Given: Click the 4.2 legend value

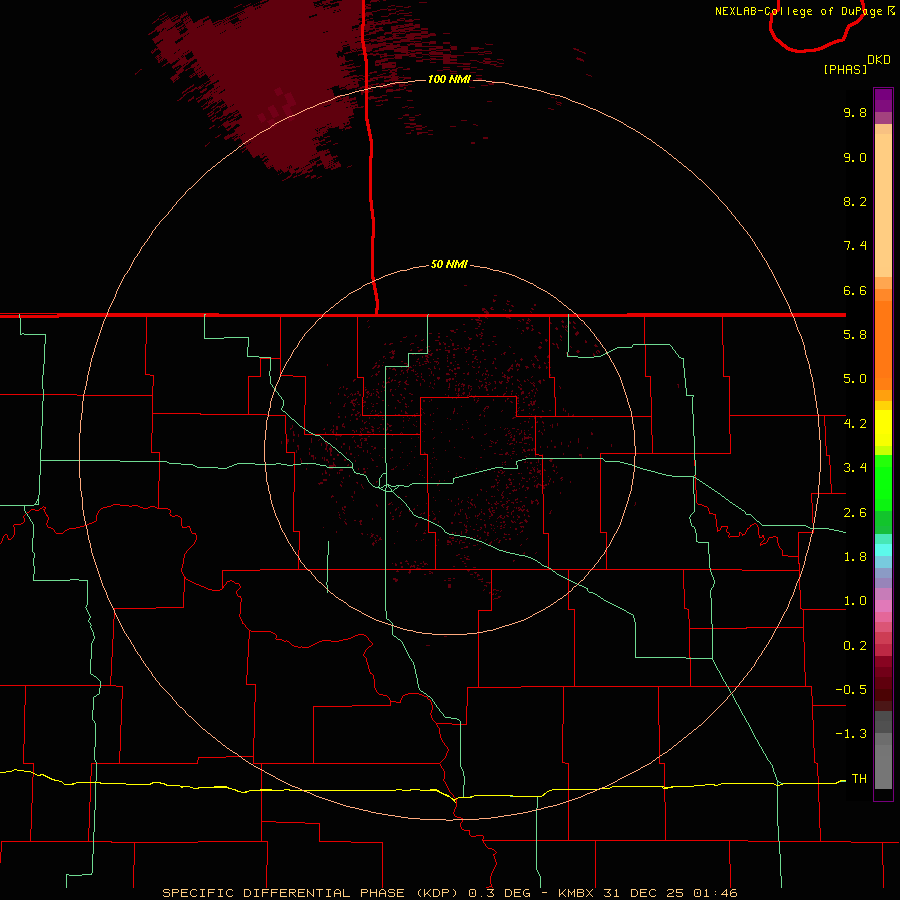Looking at the screenshot, I should 855,424.
